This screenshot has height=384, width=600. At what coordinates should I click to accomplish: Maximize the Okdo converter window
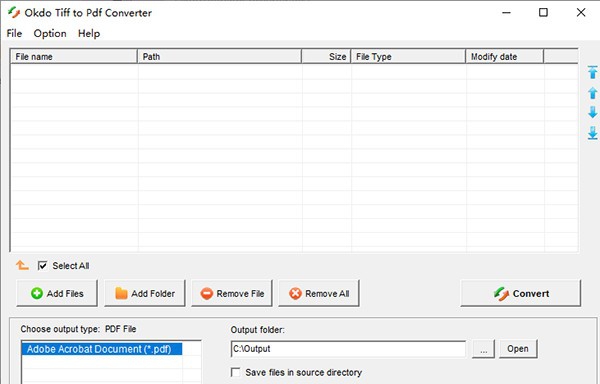[x=543, y=13]
